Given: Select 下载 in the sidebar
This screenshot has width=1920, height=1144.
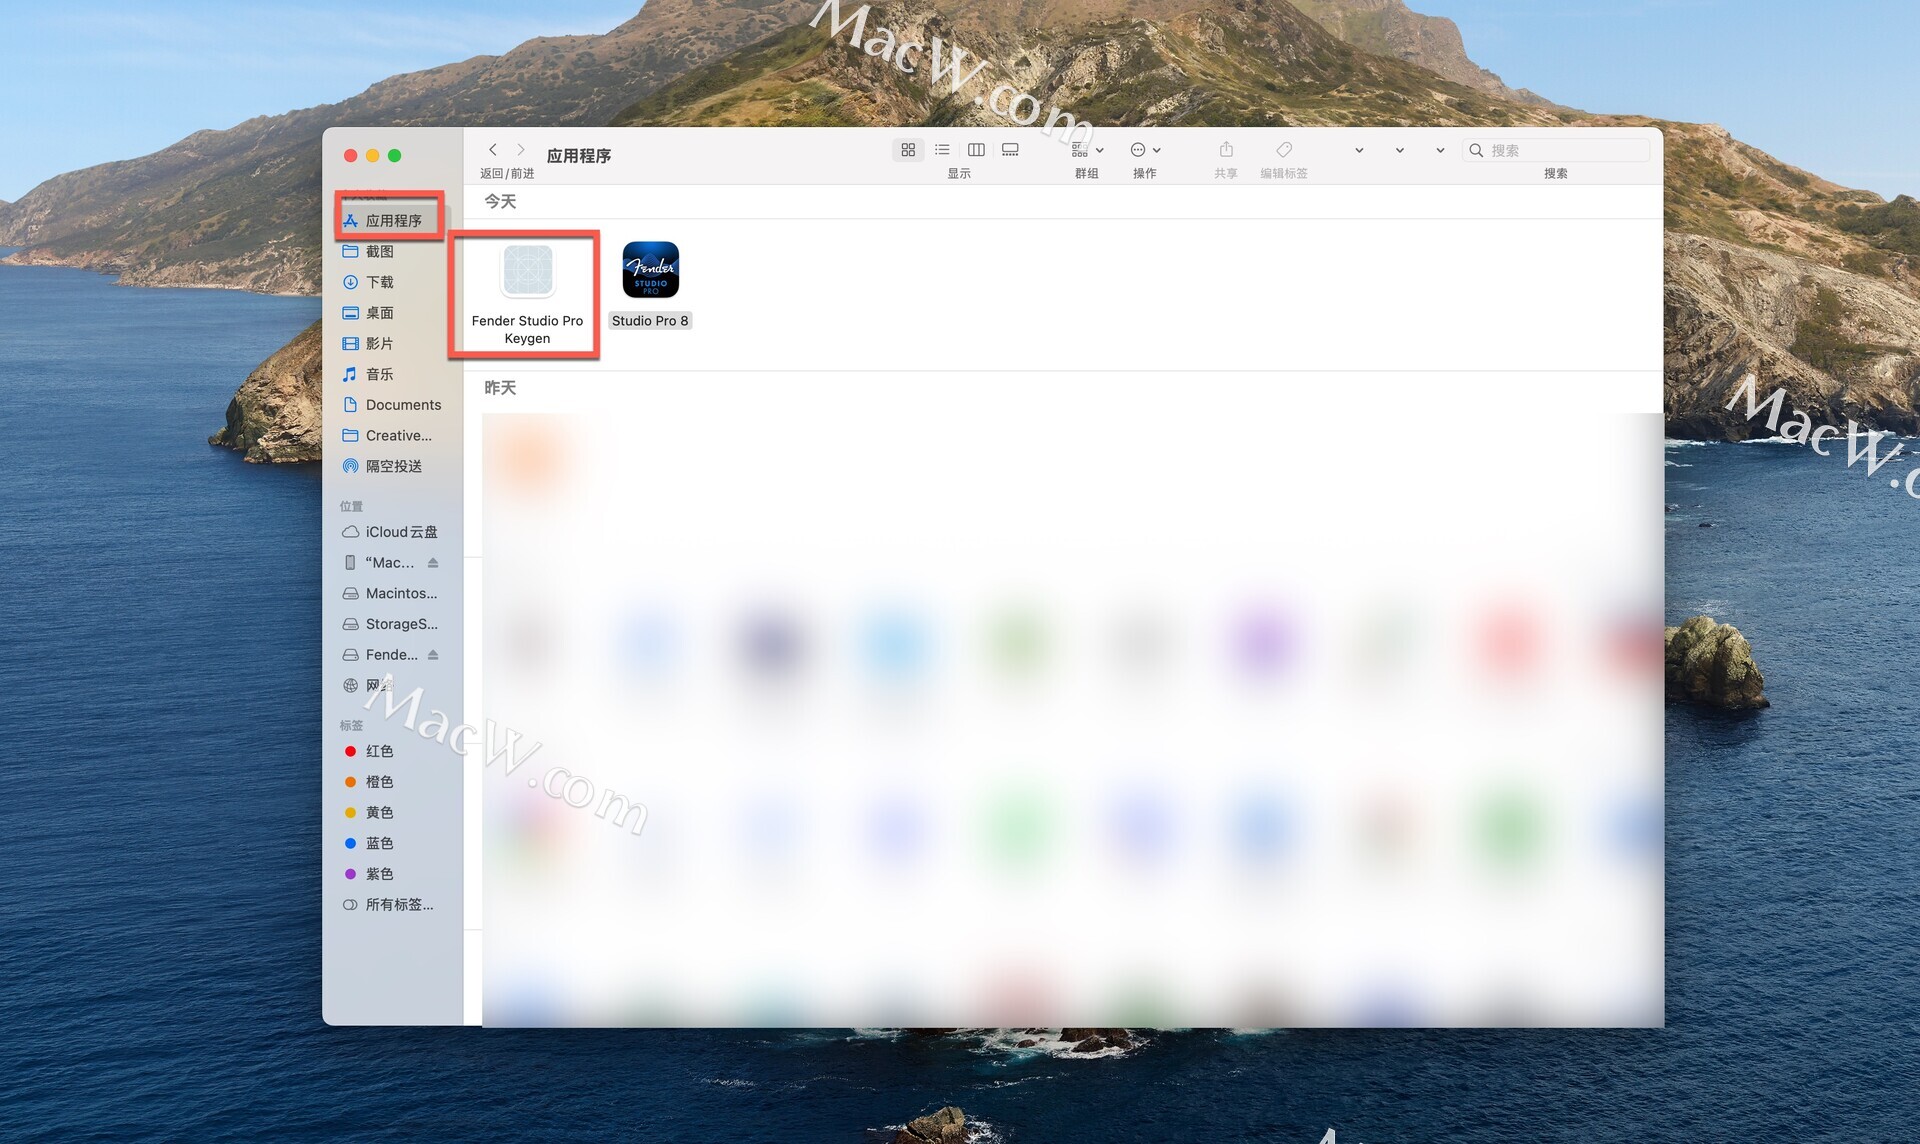Looking at the screenshot, I should coord(380,282).
